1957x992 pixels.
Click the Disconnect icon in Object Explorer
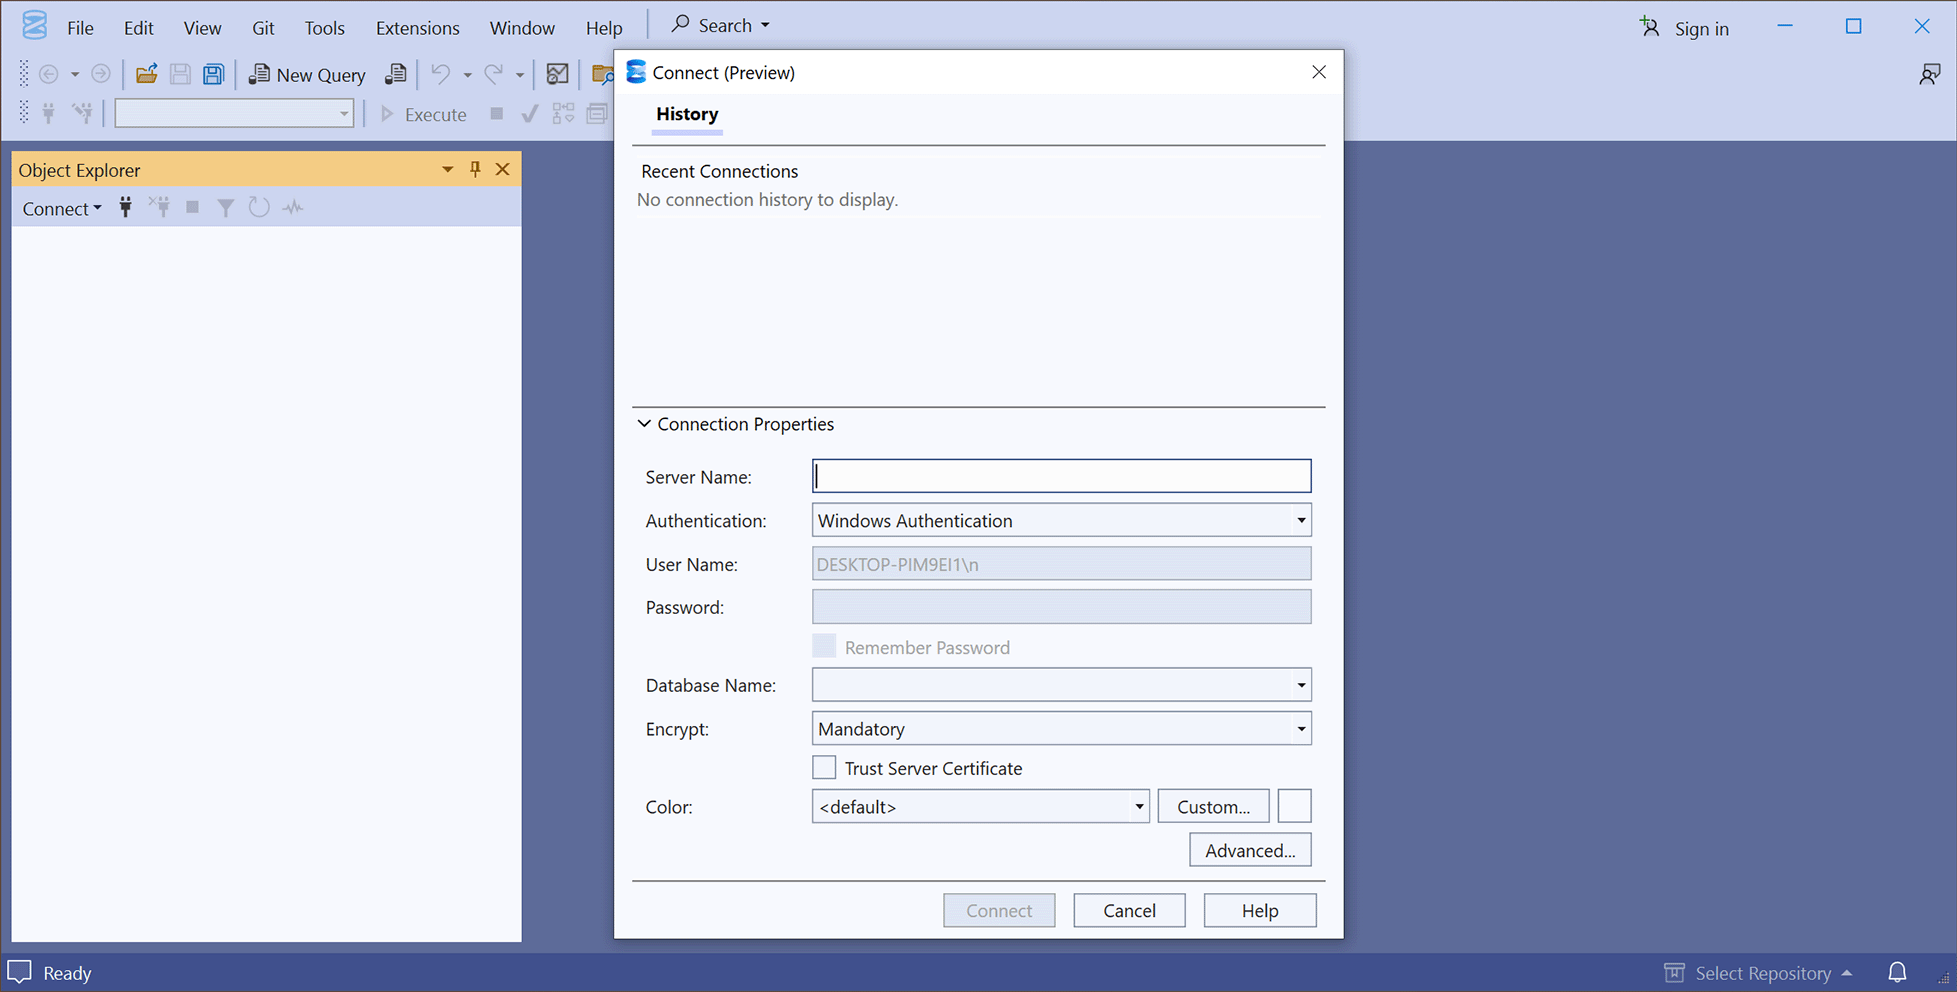coord(160,207)
